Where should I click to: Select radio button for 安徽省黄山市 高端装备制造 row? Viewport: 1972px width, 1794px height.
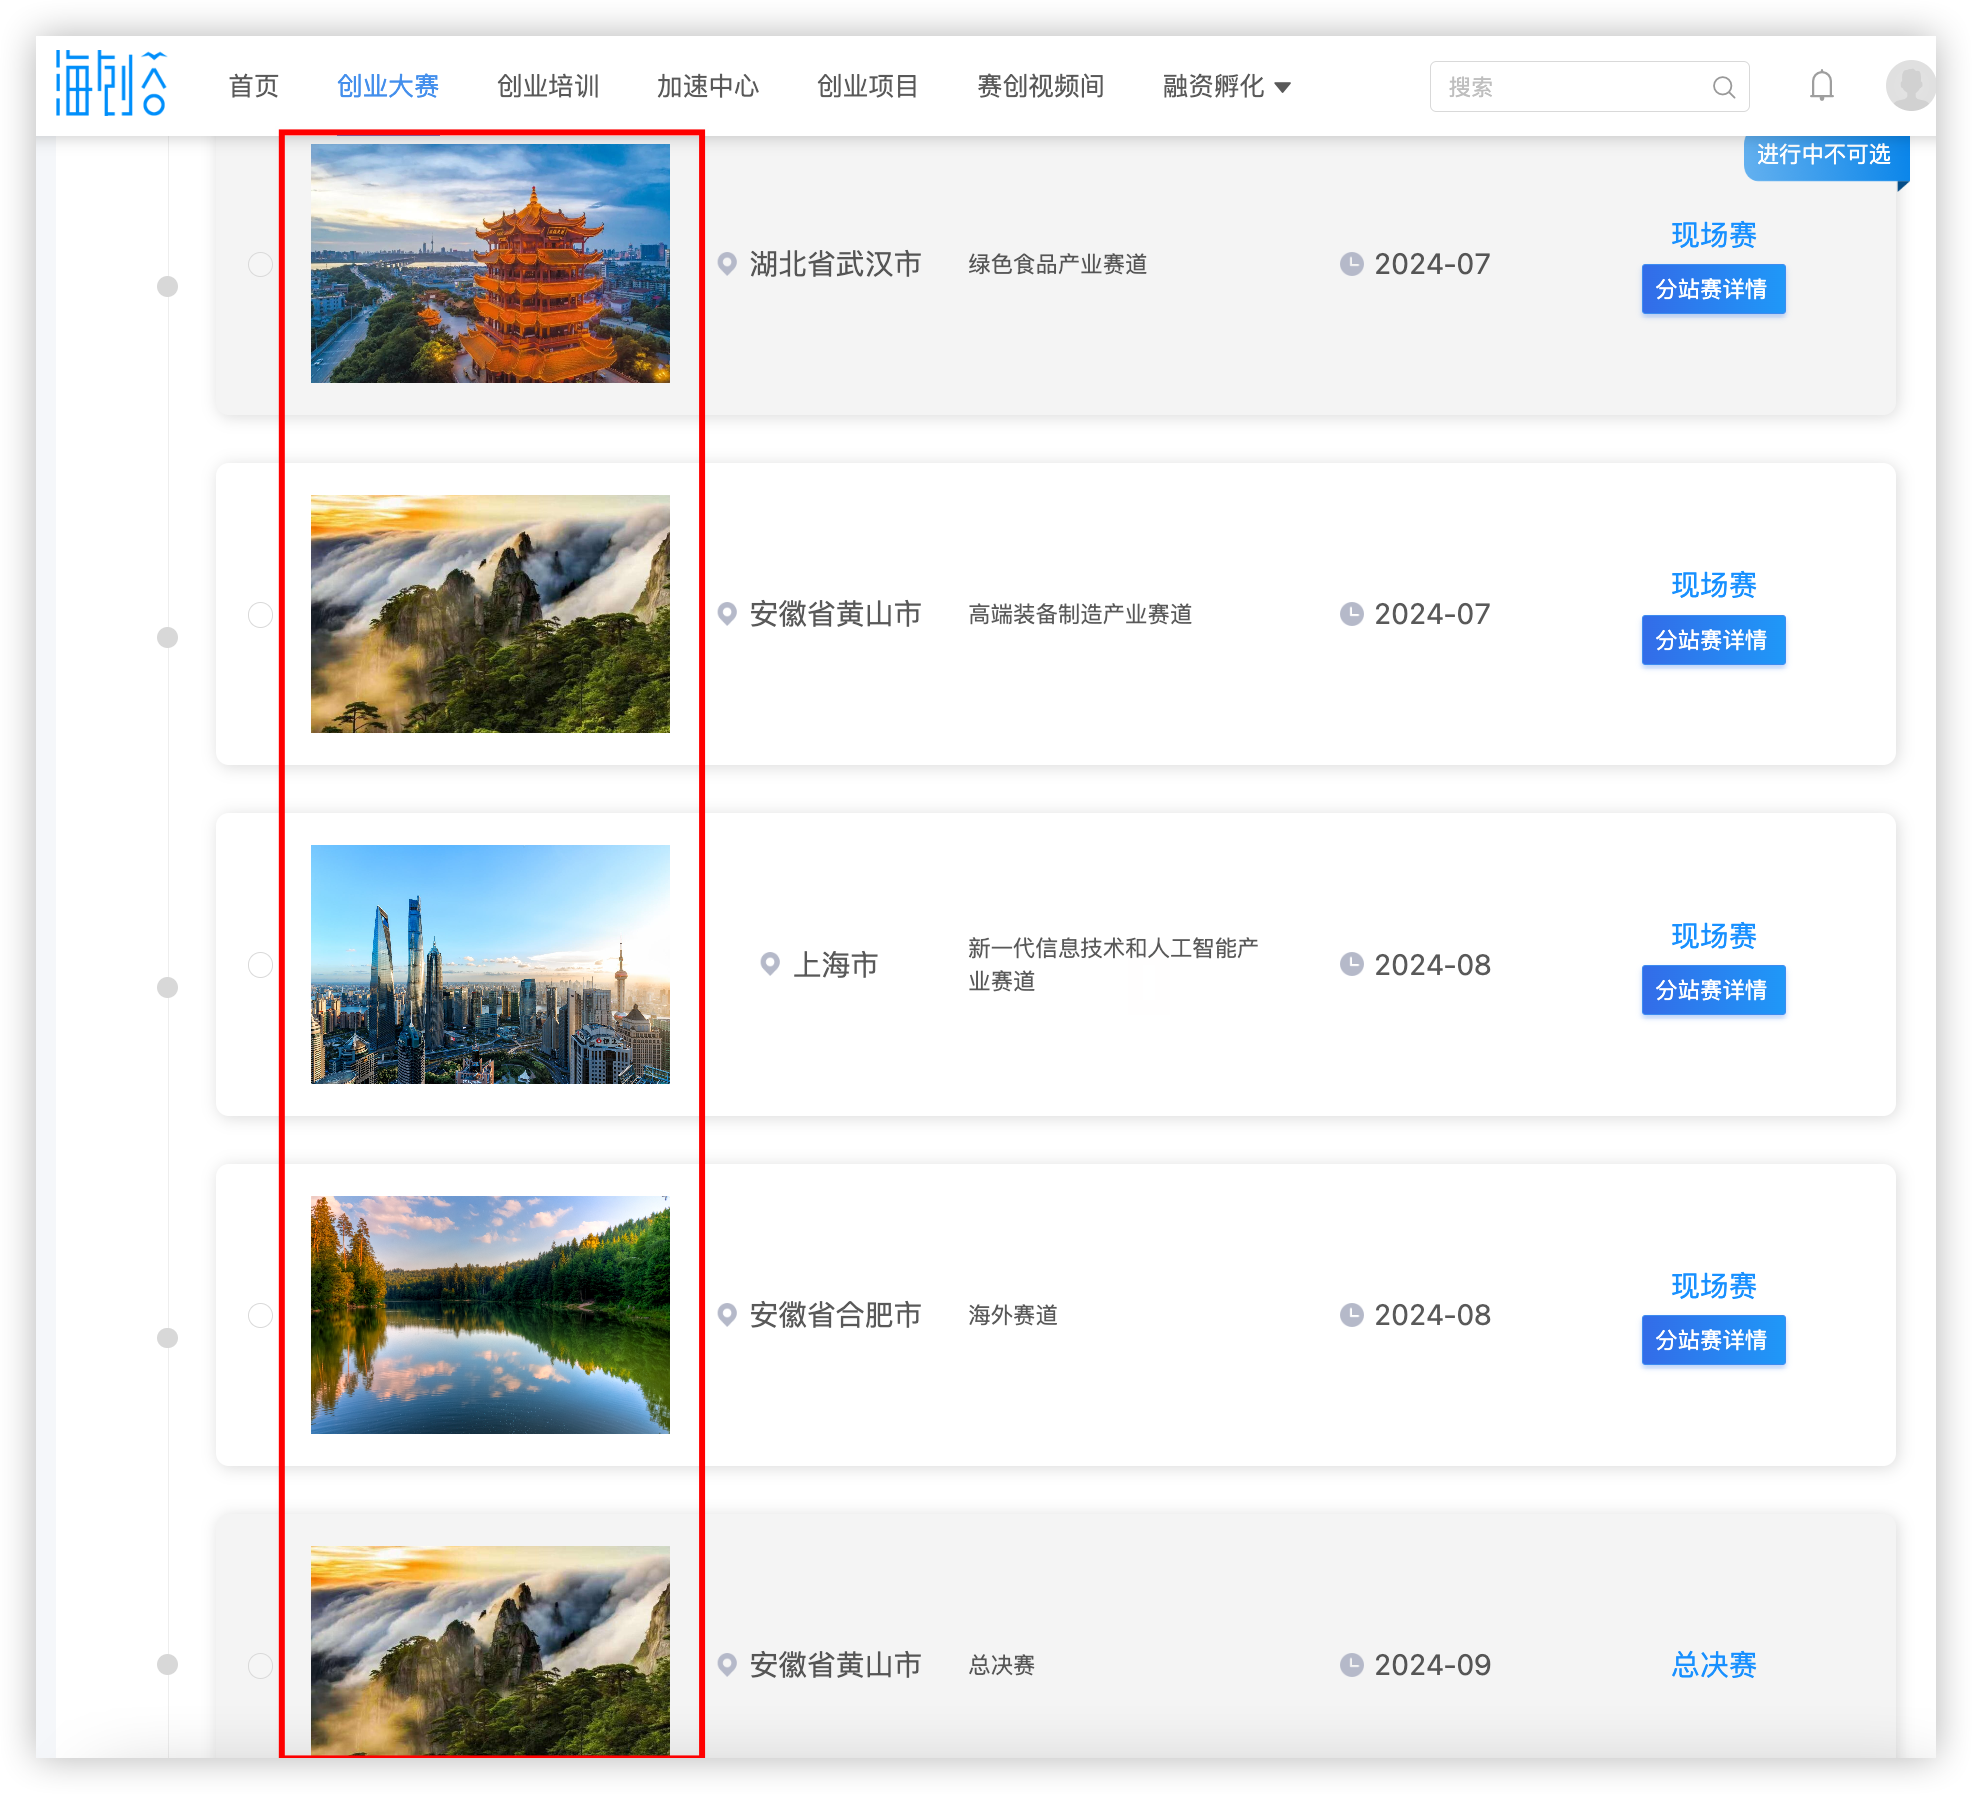click(x=260, y=614)
